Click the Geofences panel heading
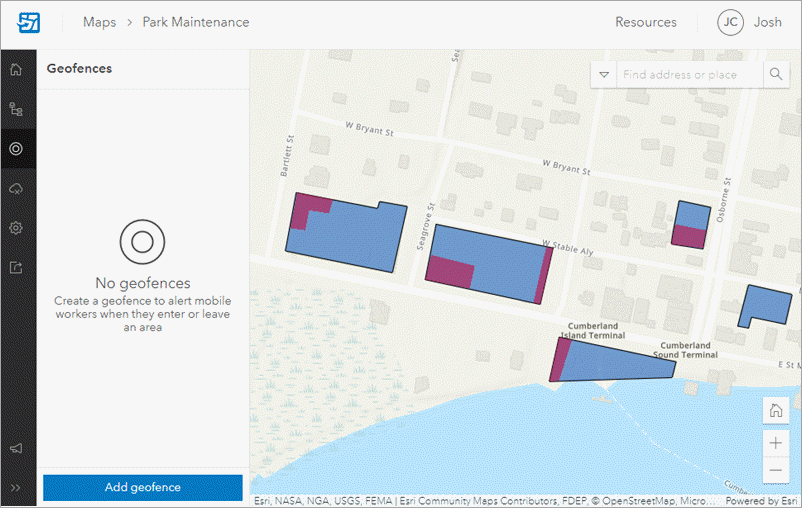This screenshot has height=508, width=802. point(79,69)
